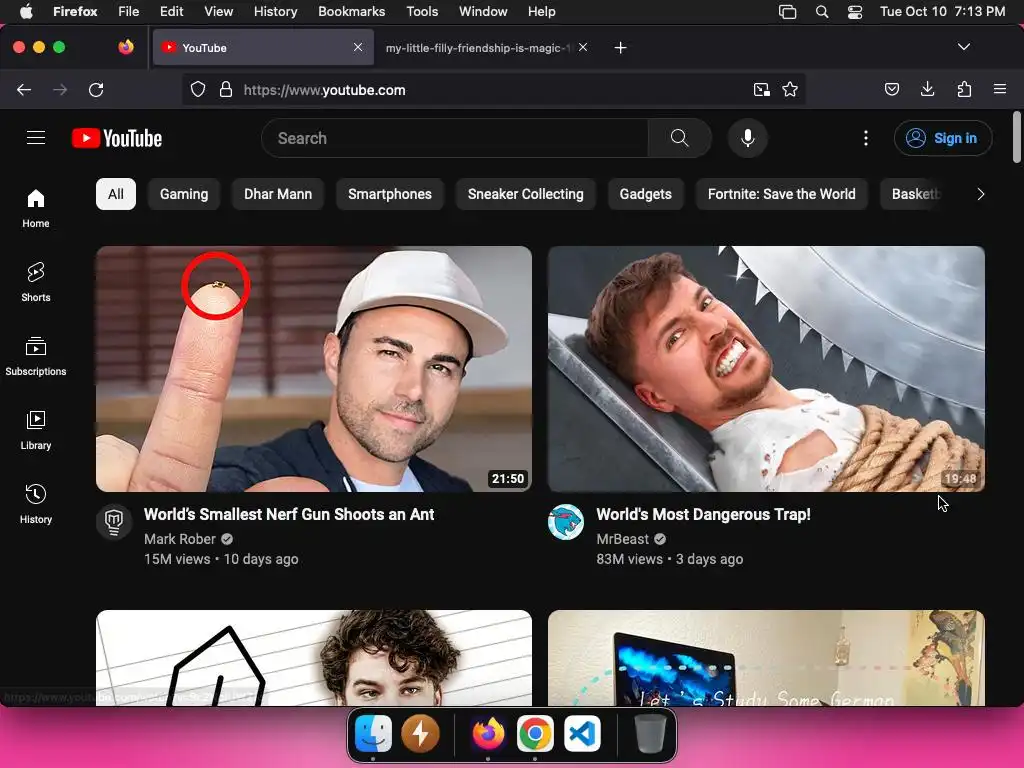
Task: Open World's Most Dangerous Trap! title
Action: coord(703,515)
